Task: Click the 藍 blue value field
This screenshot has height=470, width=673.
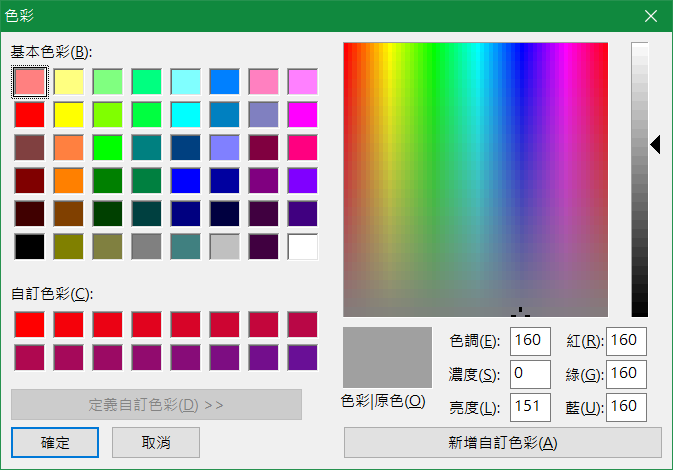Action: pos(626,407)
